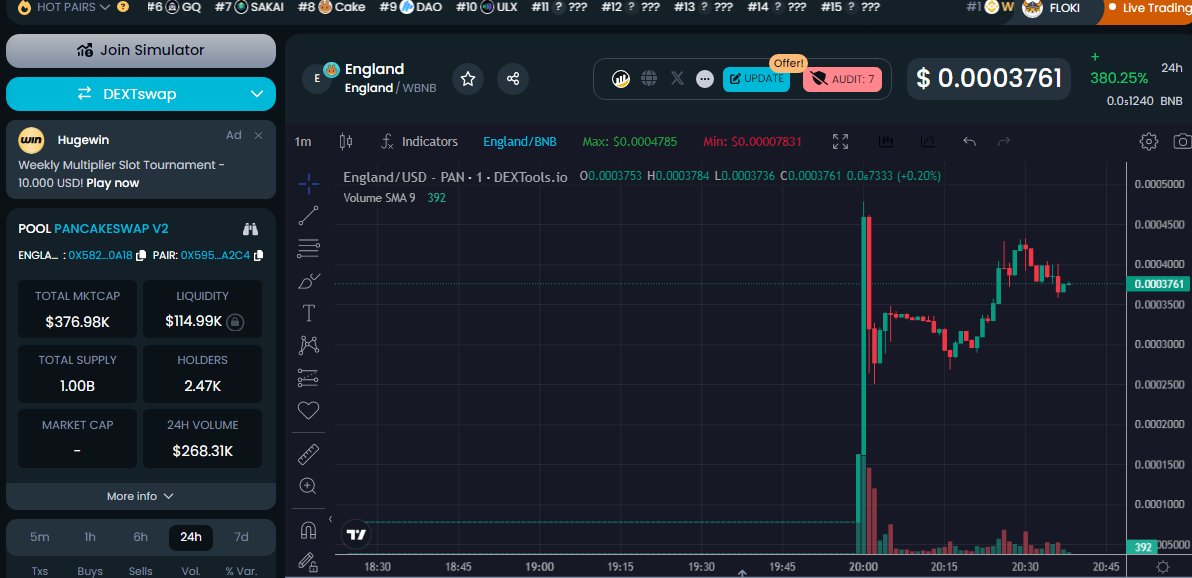Open hot pair #10 ULX
Viewport: 1192px width, 578px height.
pyautogui.click(x=487, y=7)
